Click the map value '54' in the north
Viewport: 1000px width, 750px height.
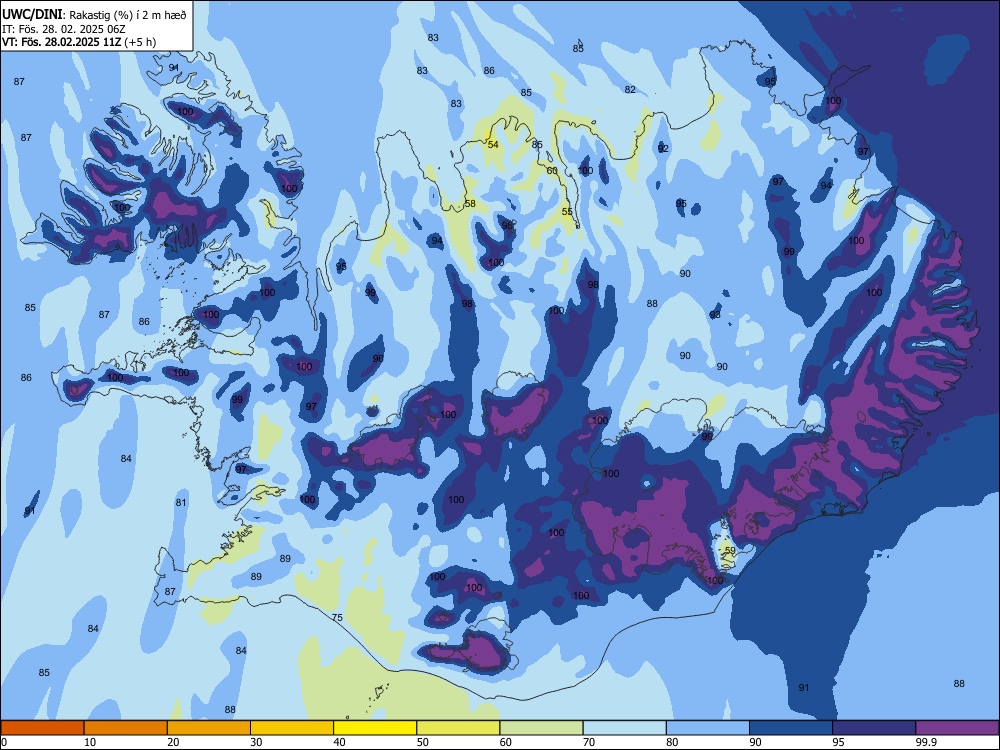[493, 145]
